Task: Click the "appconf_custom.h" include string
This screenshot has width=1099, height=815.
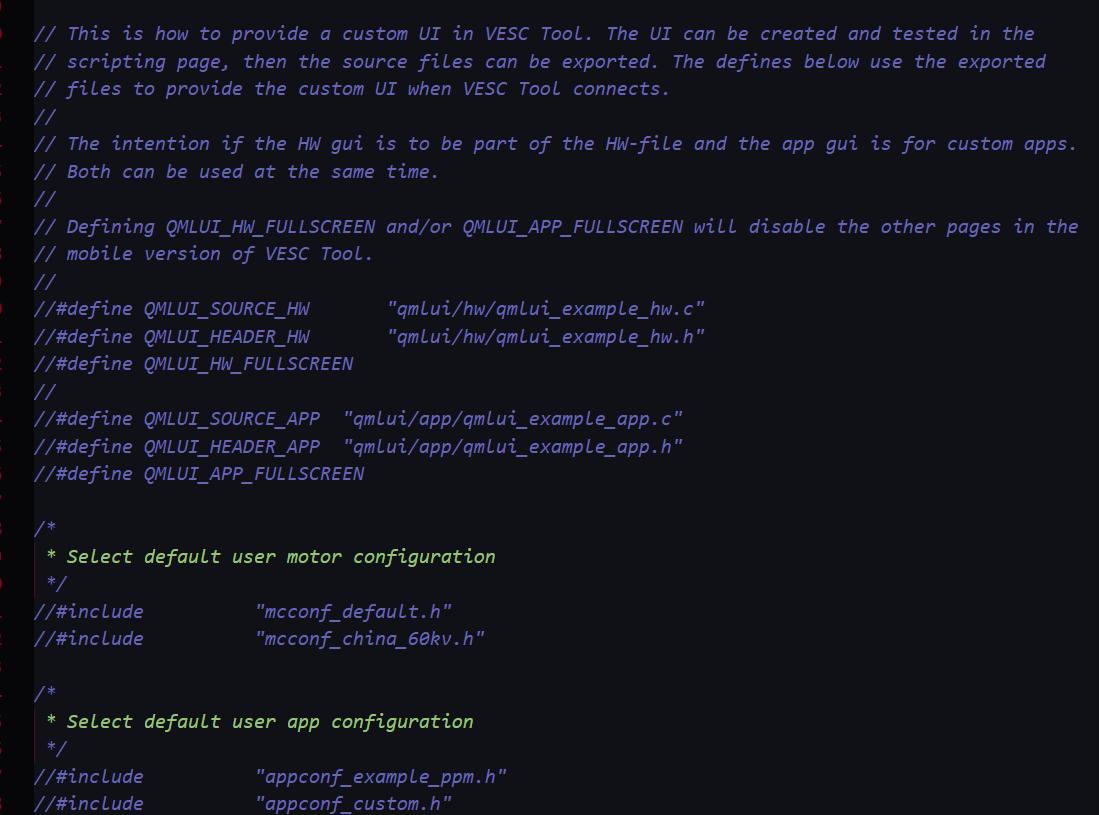Action: pos(355,803)
